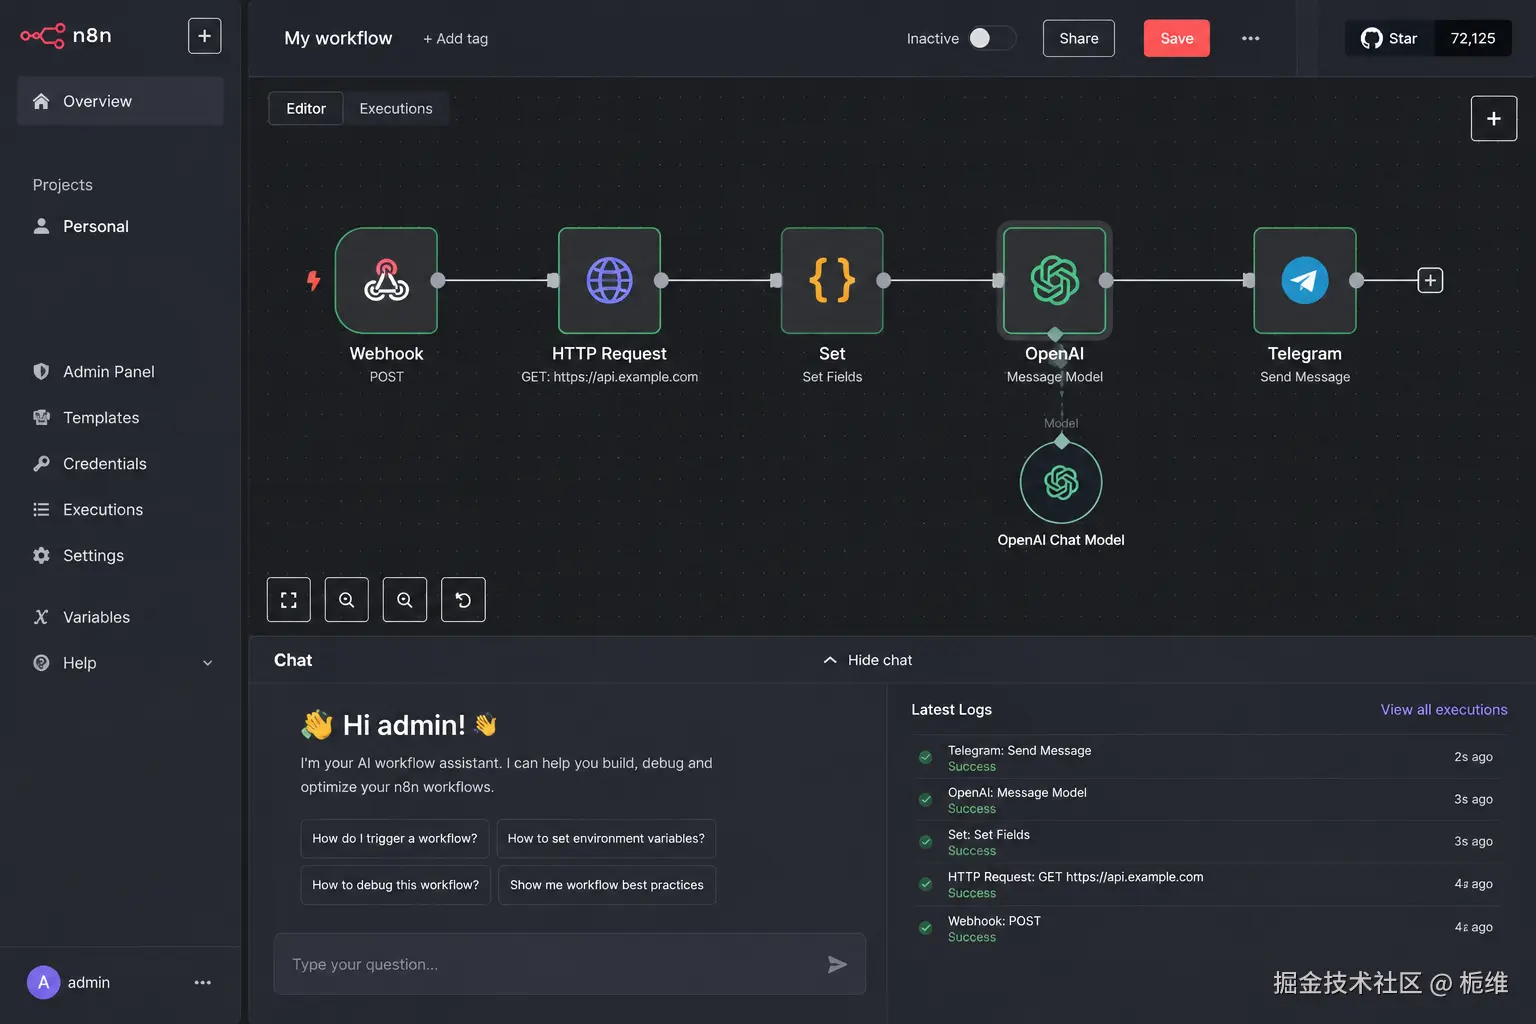Click the Latest Logs heading

(951, 710)
